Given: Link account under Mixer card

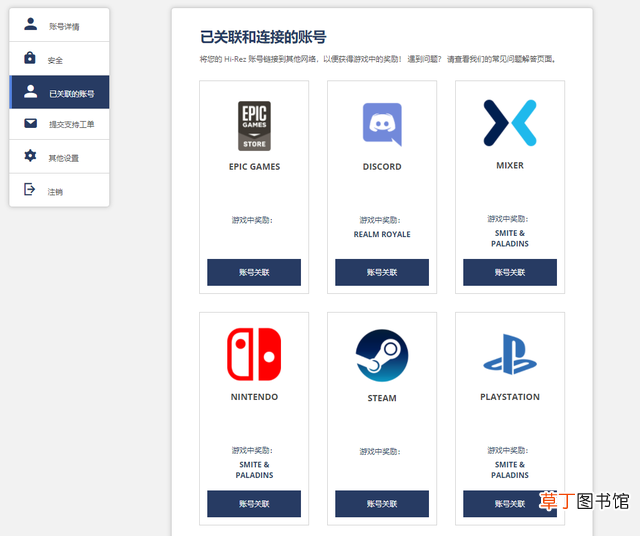Looking at the screenshot, I should 510,272.
